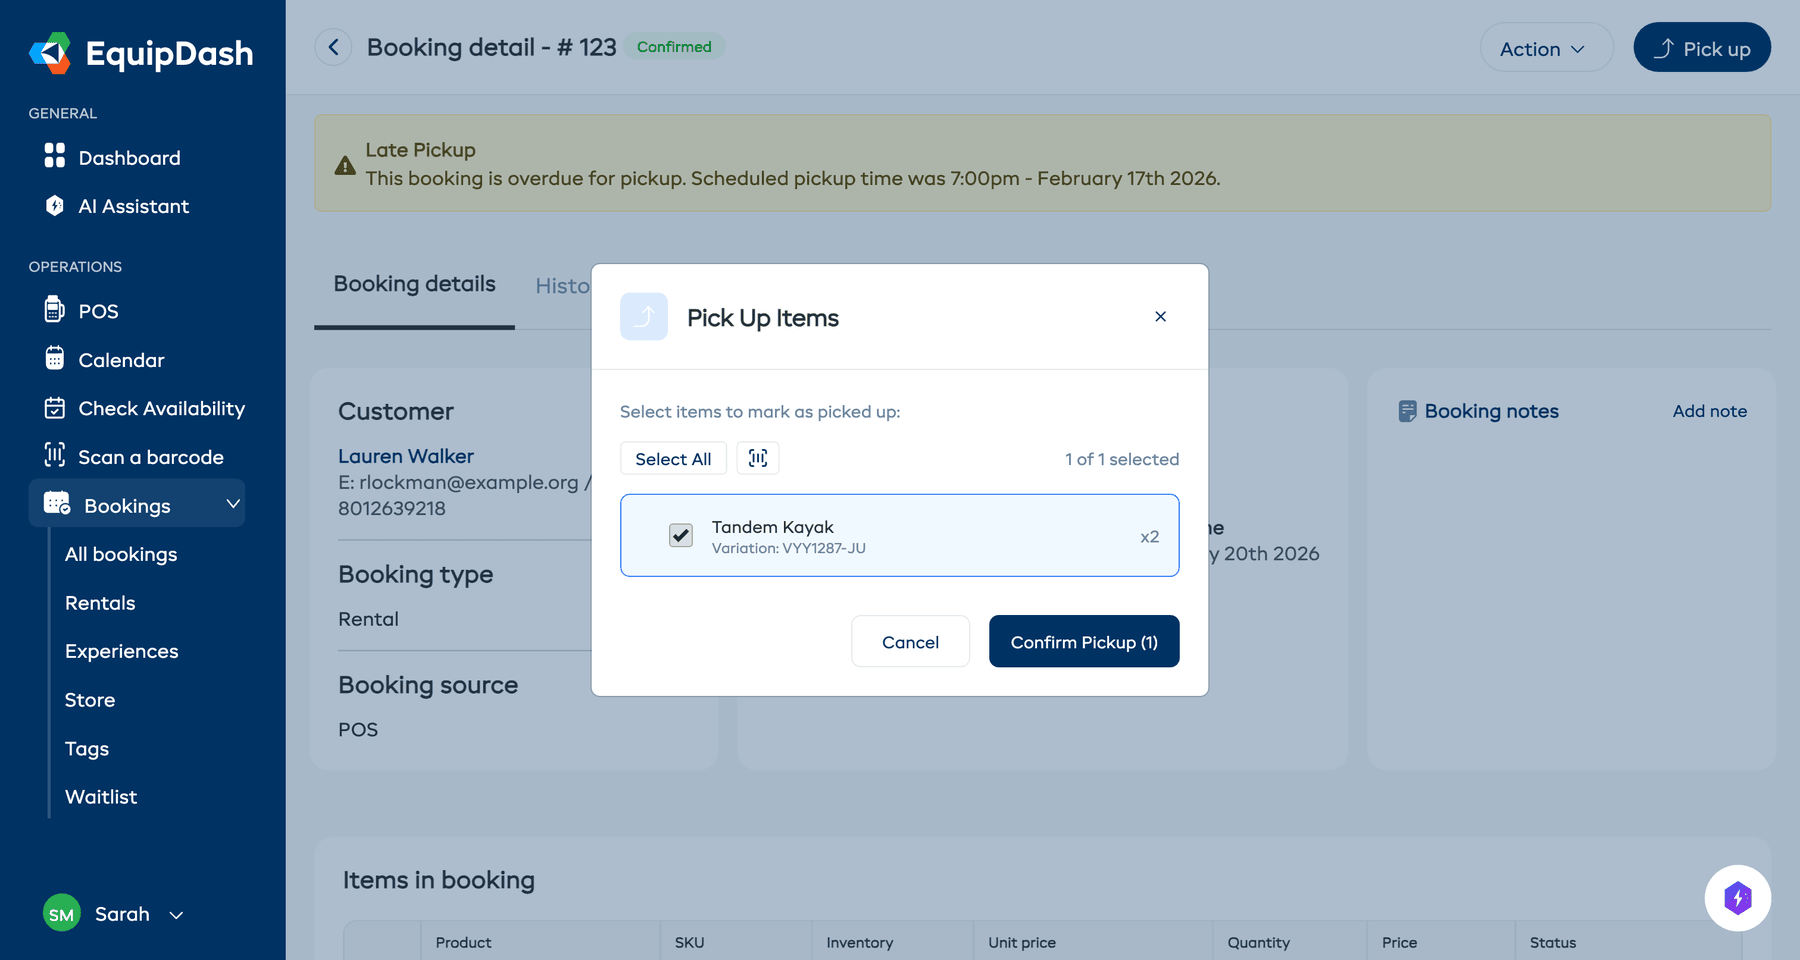Open the POS section
This screenshot has width=1800, height=960.
coord(97,311)
